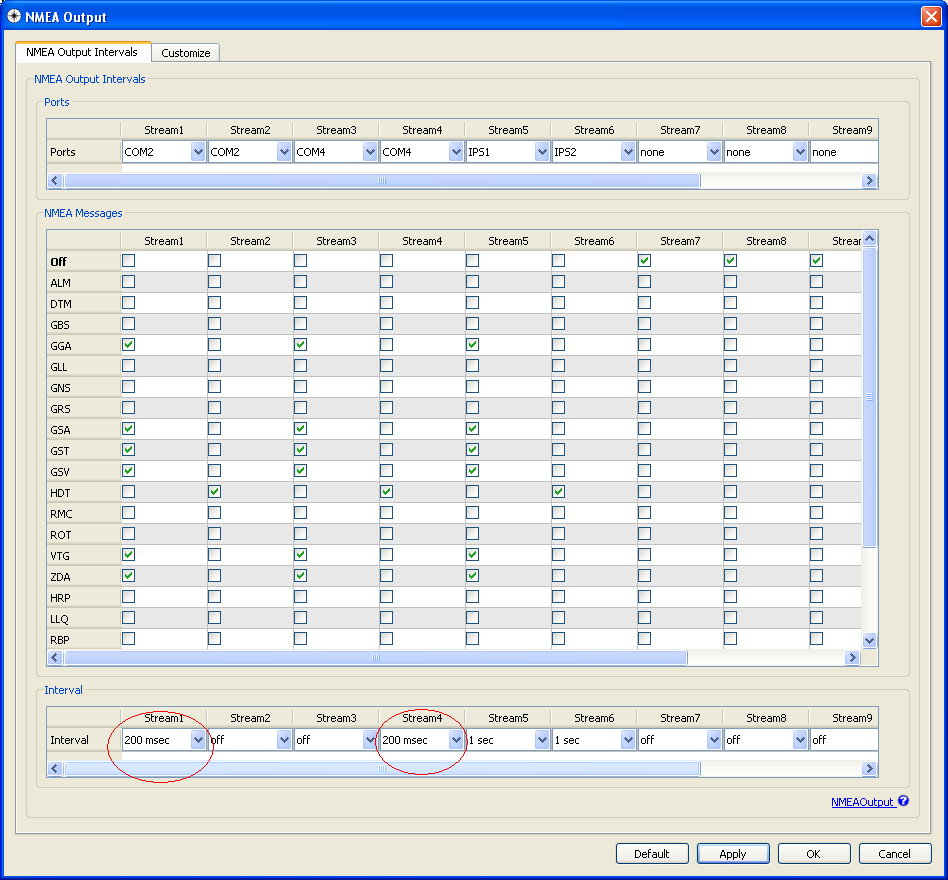The height and width of the screenshot is (880, 948).
Task: Check the HDT message for Stream6
Action: pos(558,491)
